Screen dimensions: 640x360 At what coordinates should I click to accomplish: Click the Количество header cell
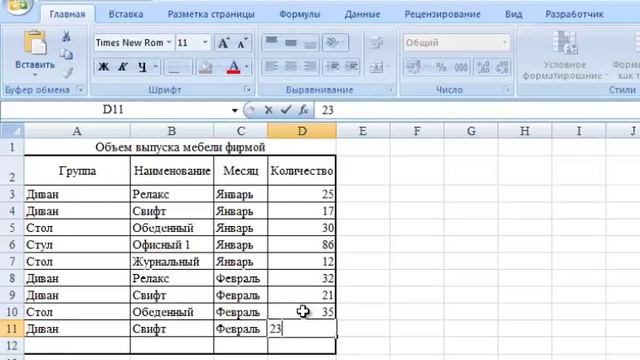point(302,171)
